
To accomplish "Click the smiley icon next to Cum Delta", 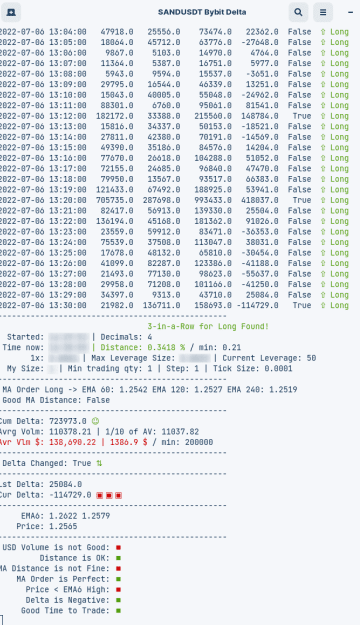I will coord(95,421).
